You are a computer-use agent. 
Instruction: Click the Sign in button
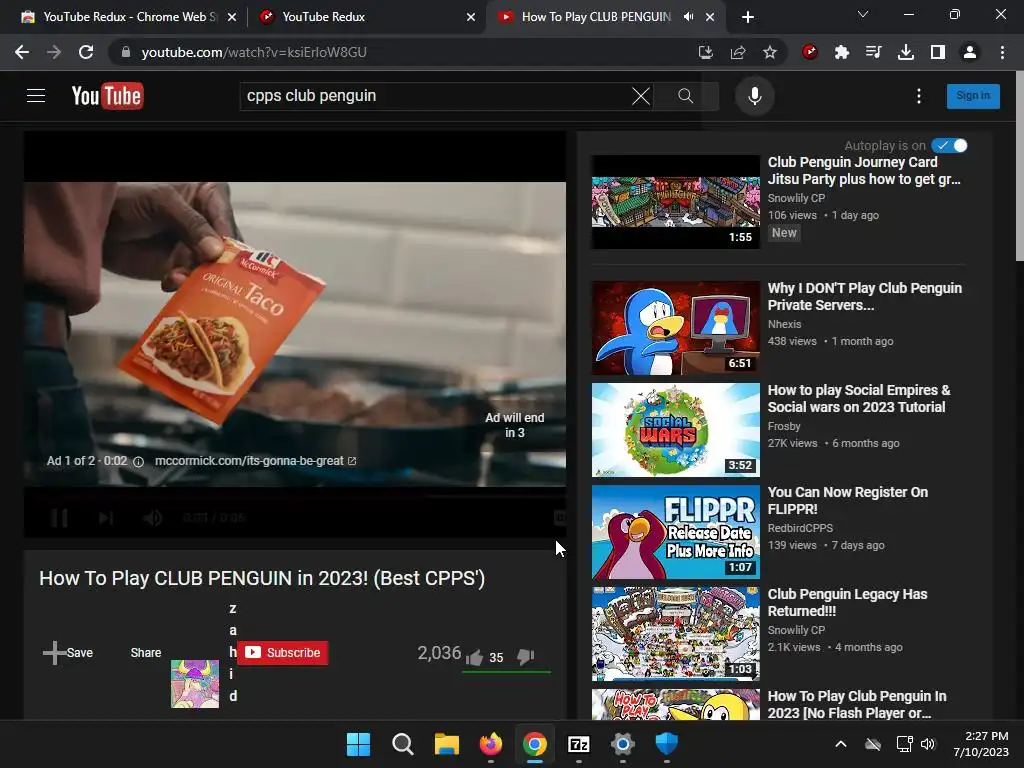[972, 95]
